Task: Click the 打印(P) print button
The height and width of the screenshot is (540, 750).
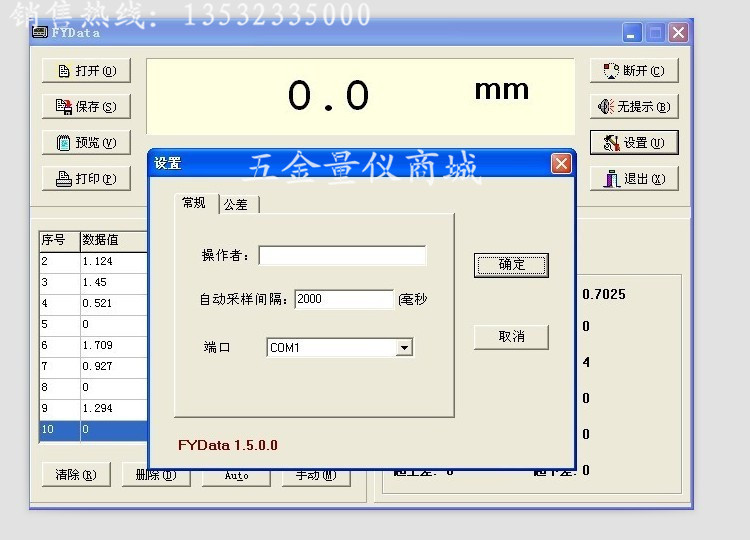Action: point(86,179)
